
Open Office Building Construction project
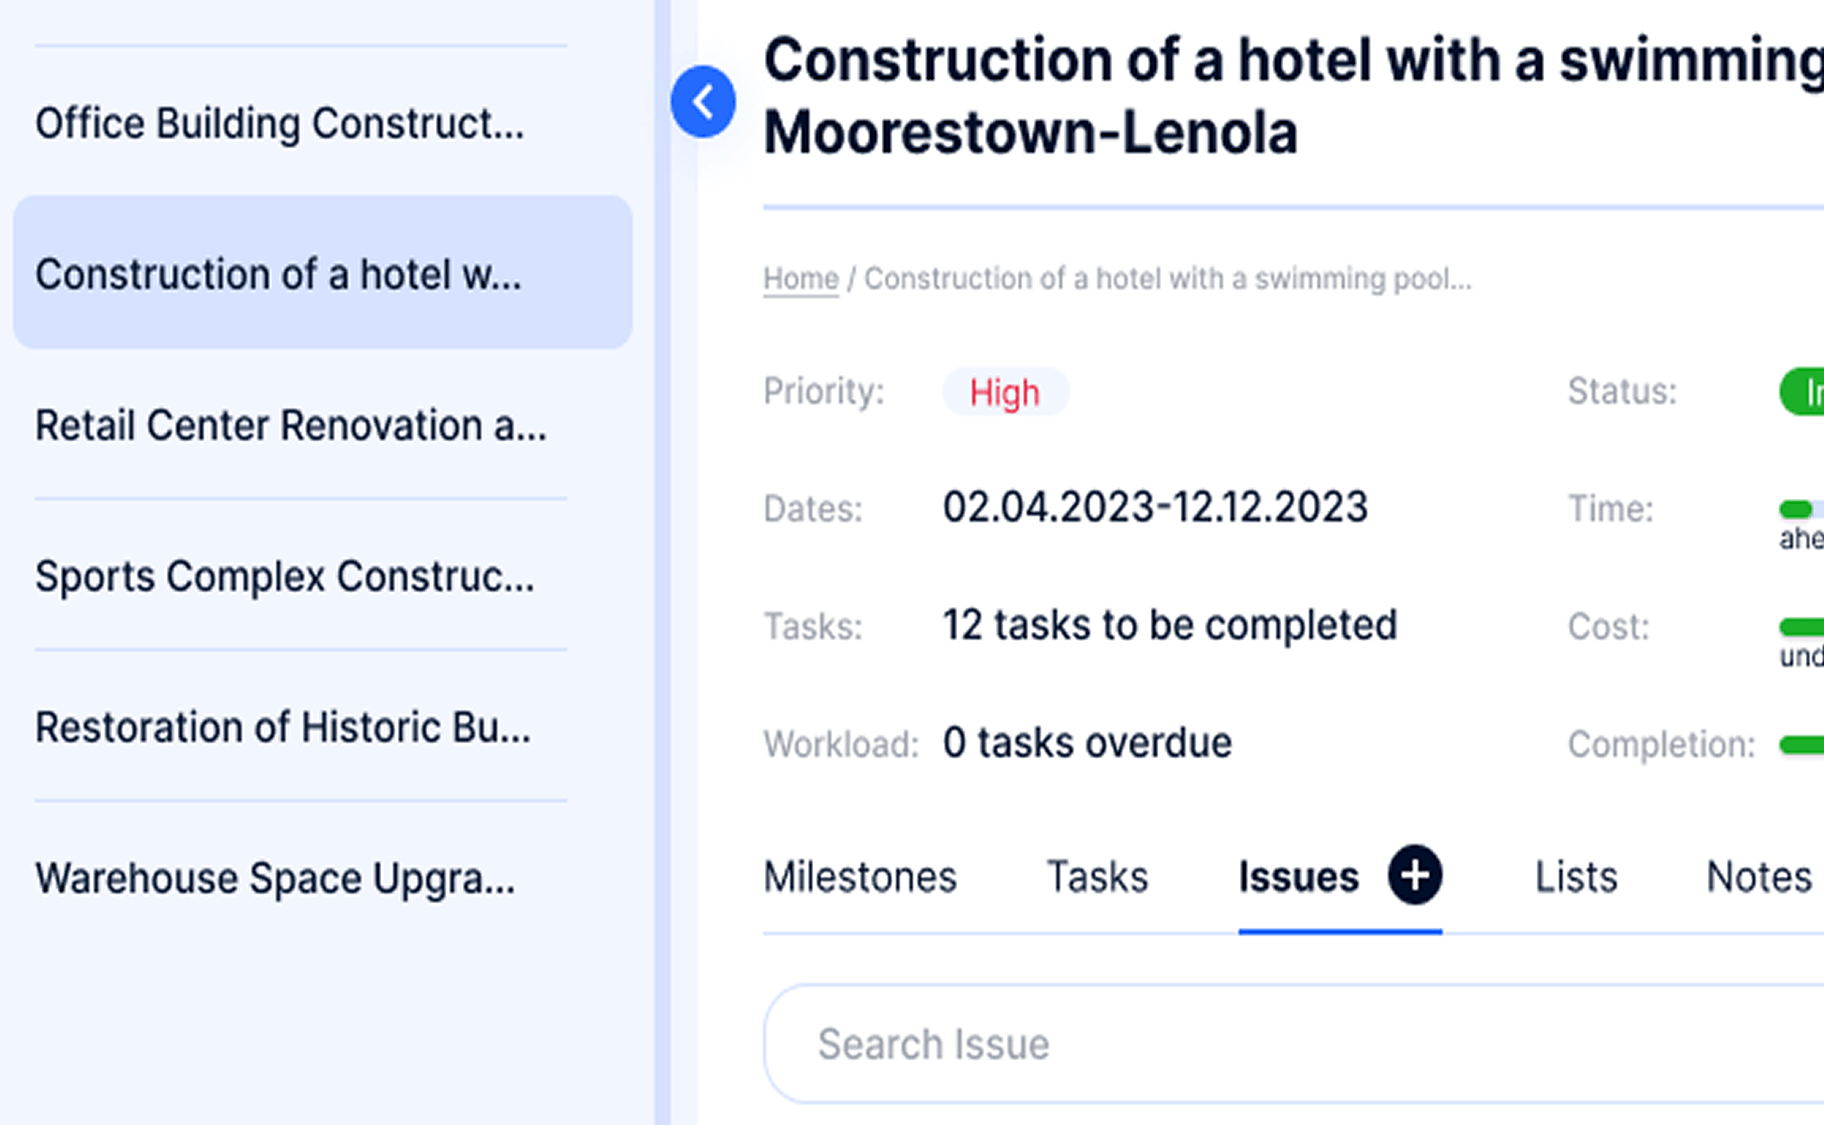coord(279,124)
